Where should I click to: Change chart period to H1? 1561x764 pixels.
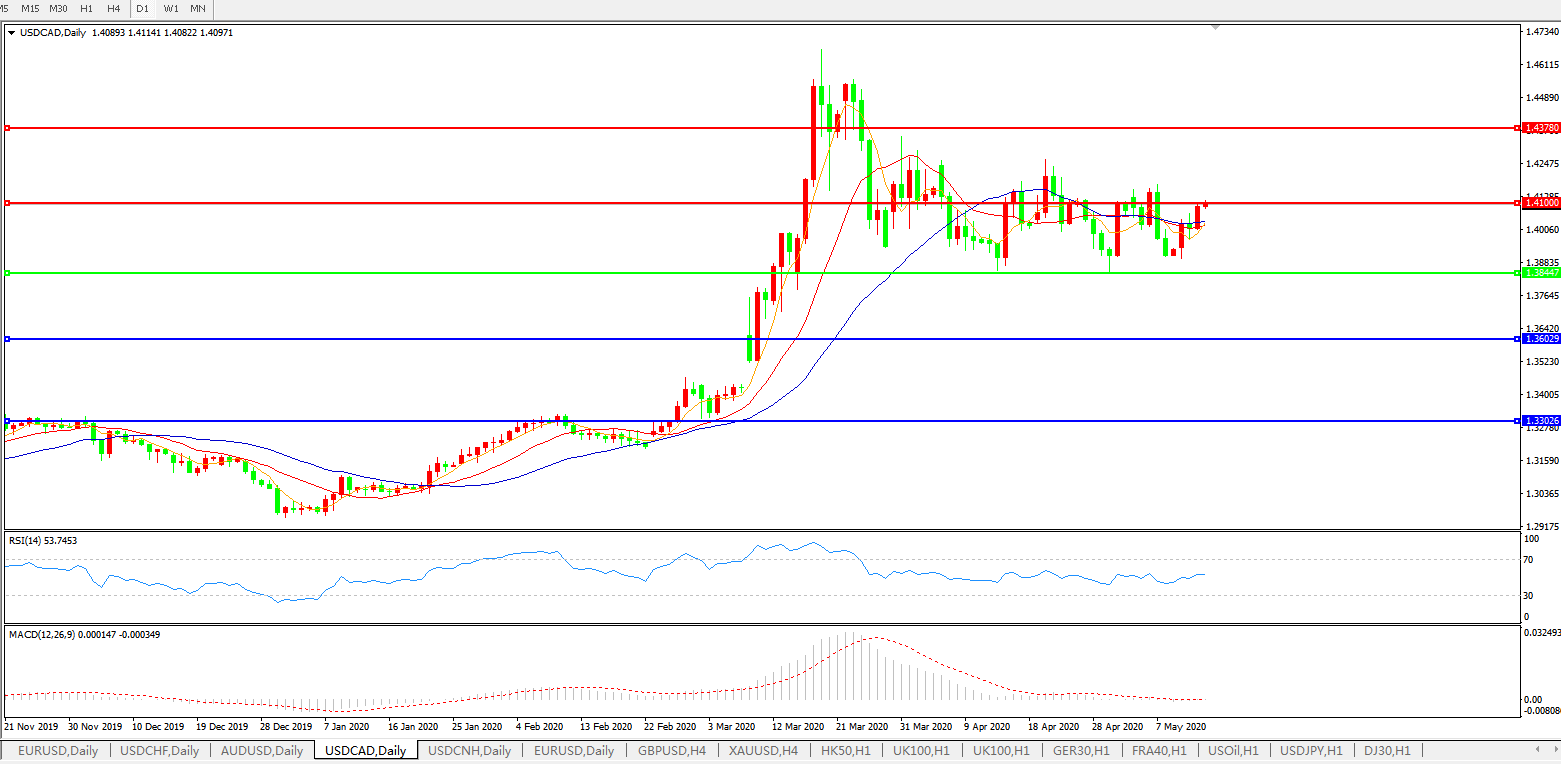[x=87, y=8]
